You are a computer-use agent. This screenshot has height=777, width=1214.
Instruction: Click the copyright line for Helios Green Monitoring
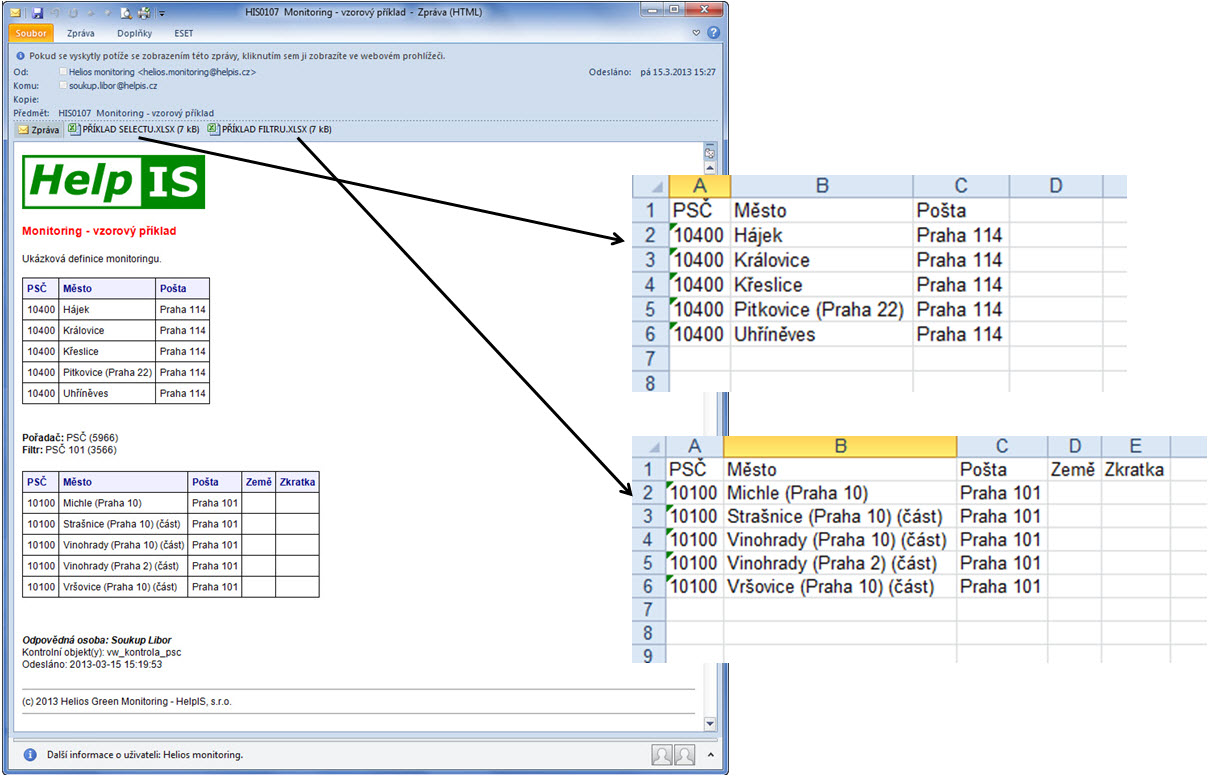pos(127,701)
